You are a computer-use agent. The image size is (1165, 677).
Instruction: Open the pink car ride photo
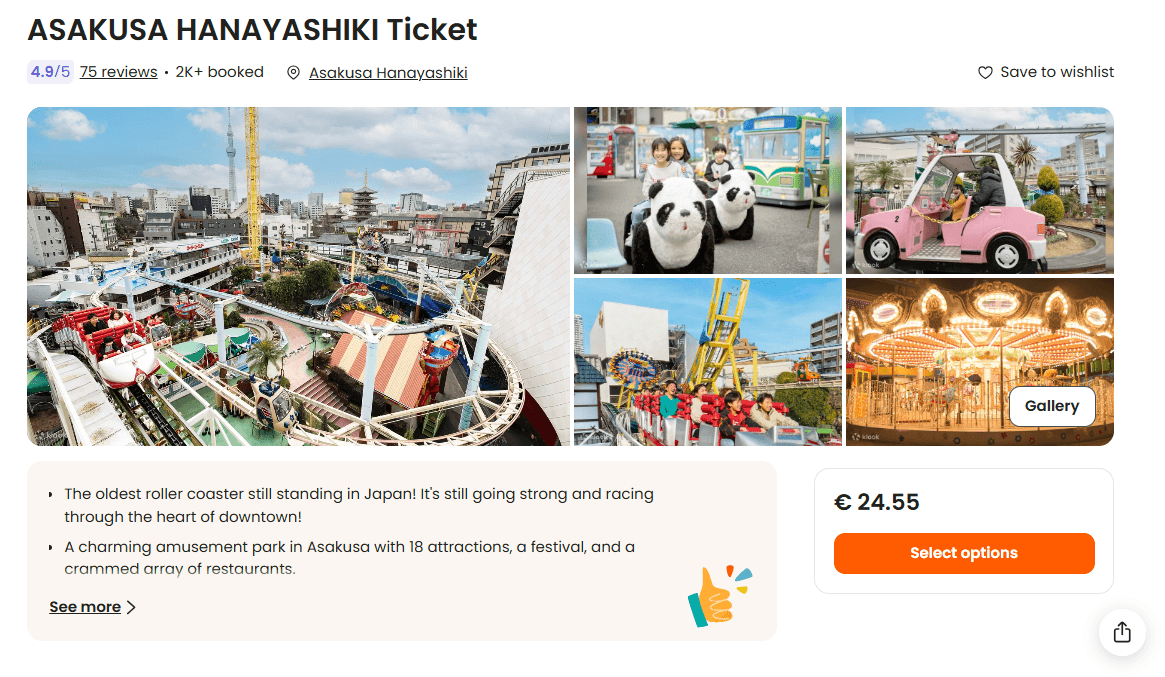979,190
